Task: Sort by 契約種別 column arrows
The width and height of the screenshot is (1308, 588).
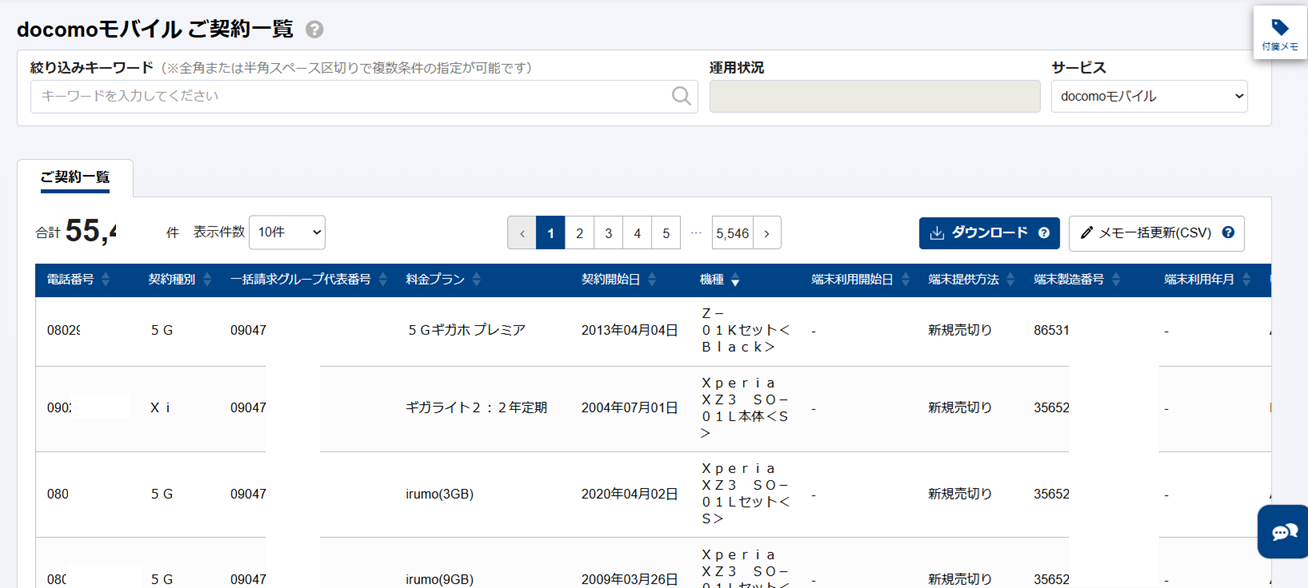Action: (207, 280)
